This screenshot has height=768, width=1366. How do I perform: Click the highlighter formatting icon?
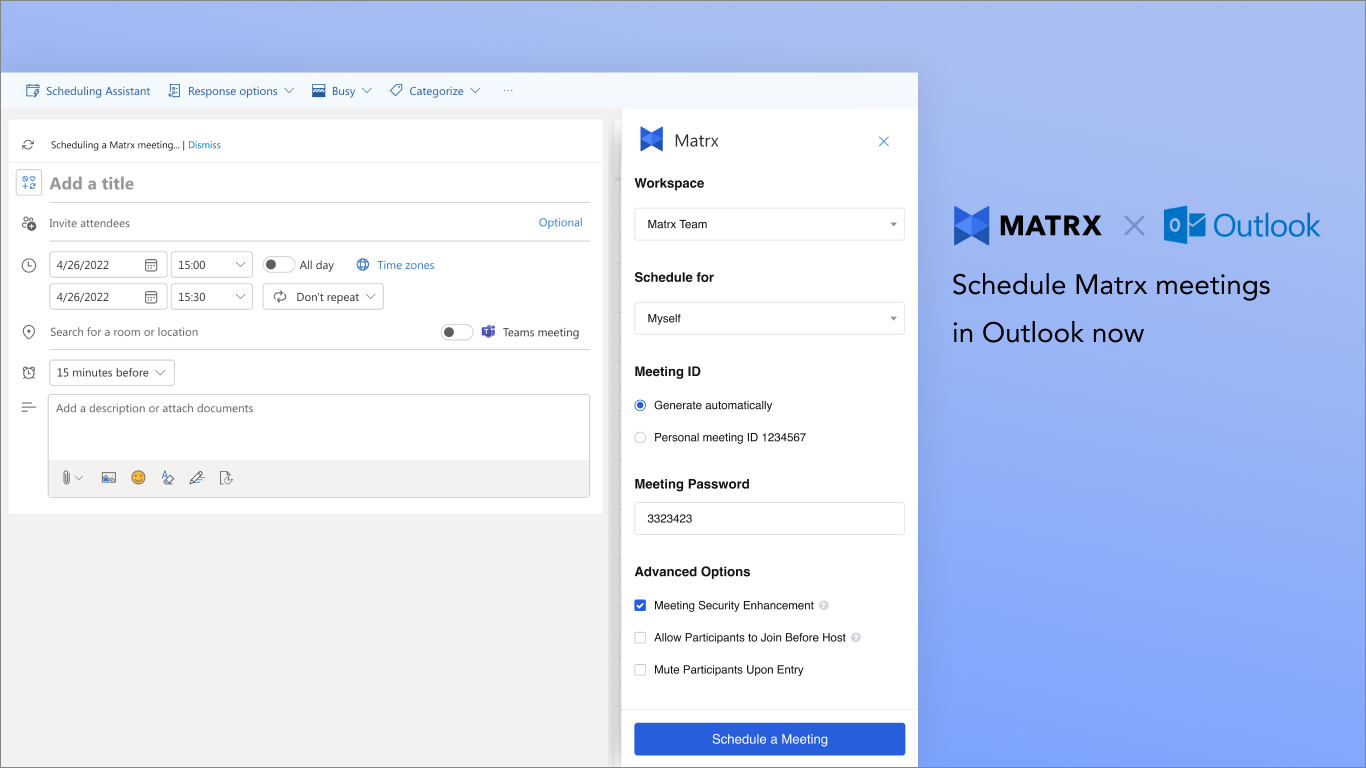click(168, 478)
